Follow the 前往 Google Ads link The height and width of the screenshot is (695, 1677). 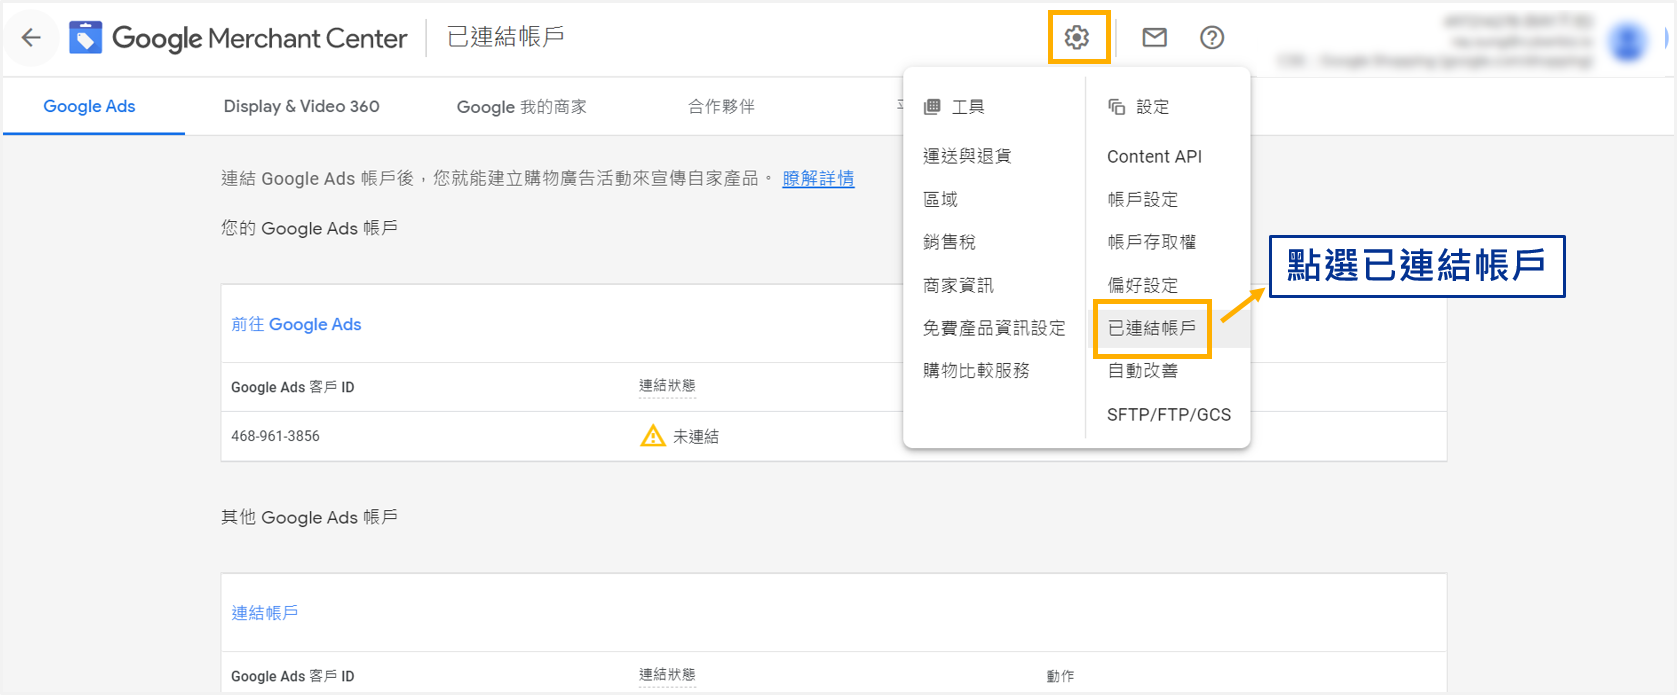tap(296, 324)
